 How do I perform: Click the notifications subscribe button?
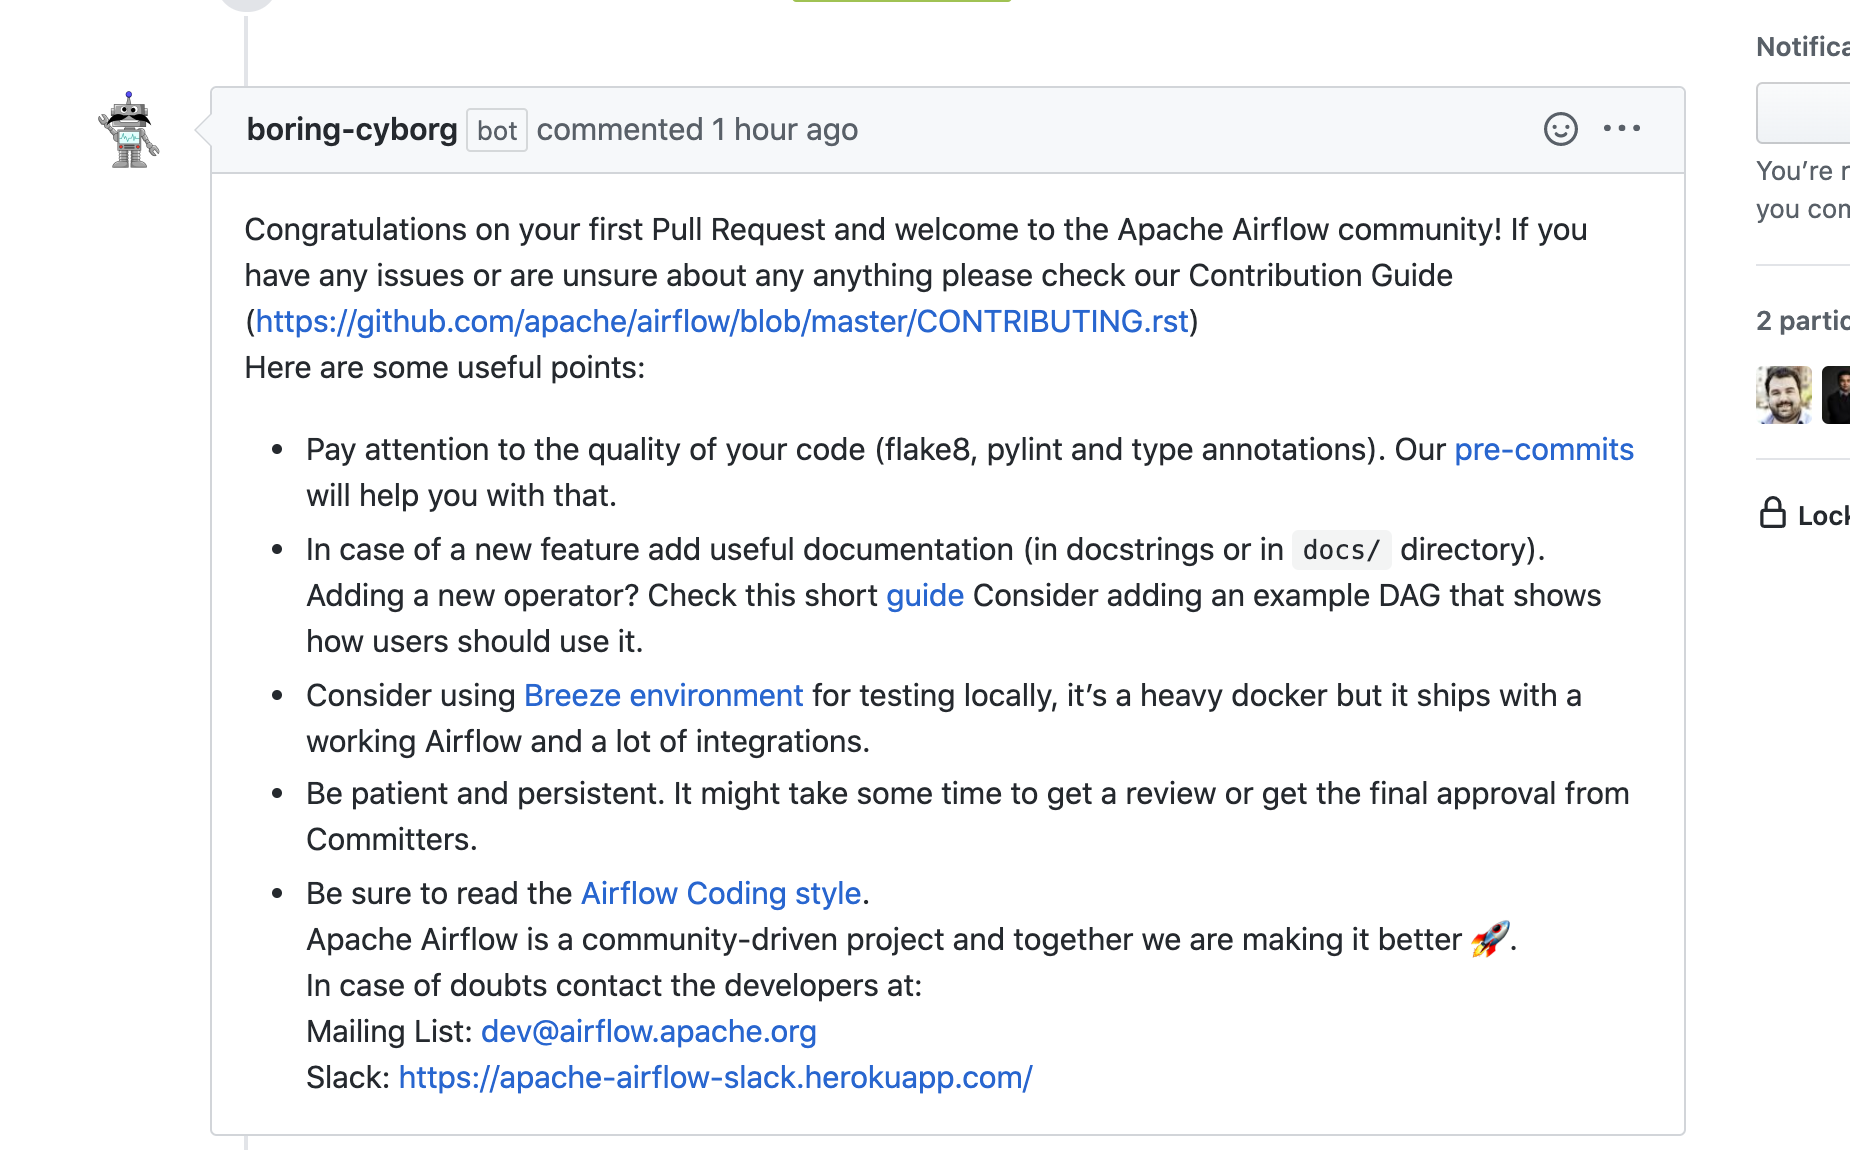[x=1803, y=113]
